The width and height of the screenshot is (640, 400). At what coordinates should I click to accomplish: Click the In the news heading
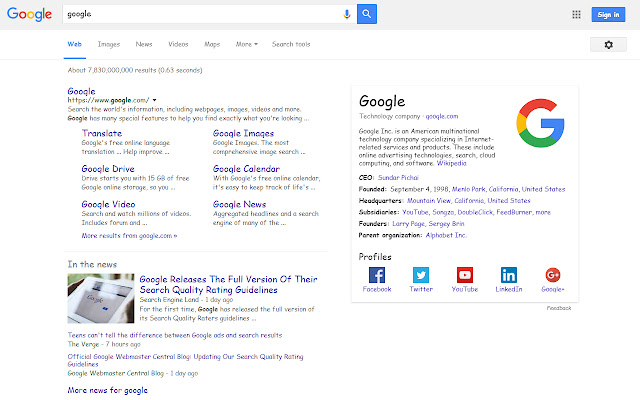tap(92, 264)
